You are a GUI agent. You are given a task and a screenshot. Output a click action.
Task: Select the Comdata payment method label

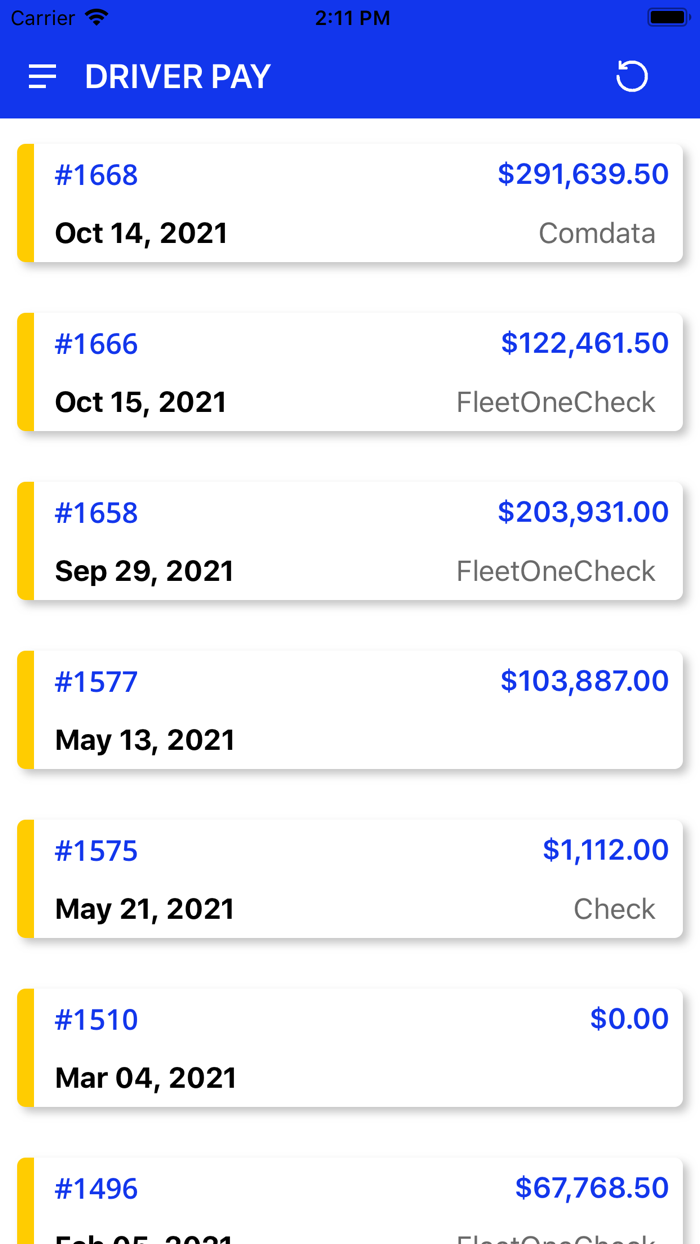597,233
